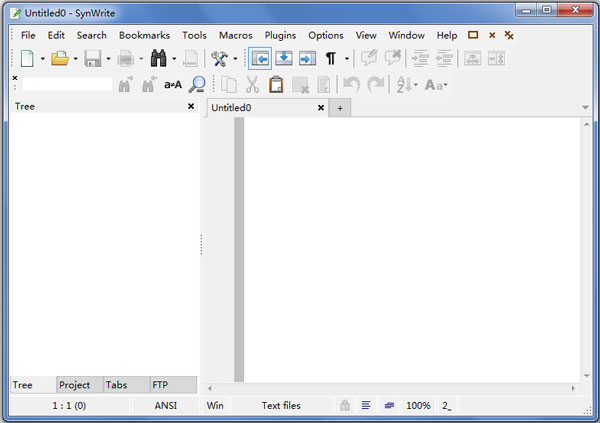Click the Print icon
This screenshot has width=600, height=423.
coord(126,59)
